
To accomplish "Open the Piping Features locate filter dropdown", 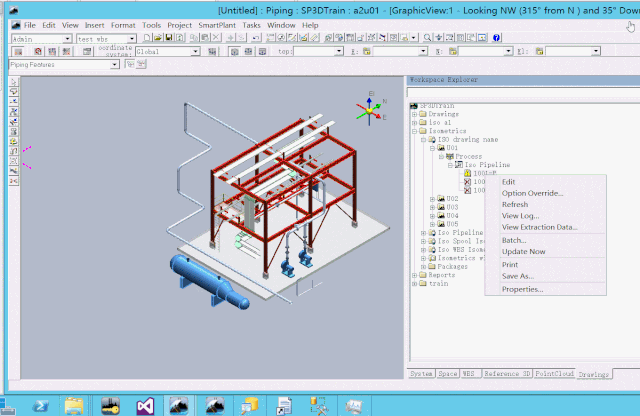I will (x=115, y=65).
